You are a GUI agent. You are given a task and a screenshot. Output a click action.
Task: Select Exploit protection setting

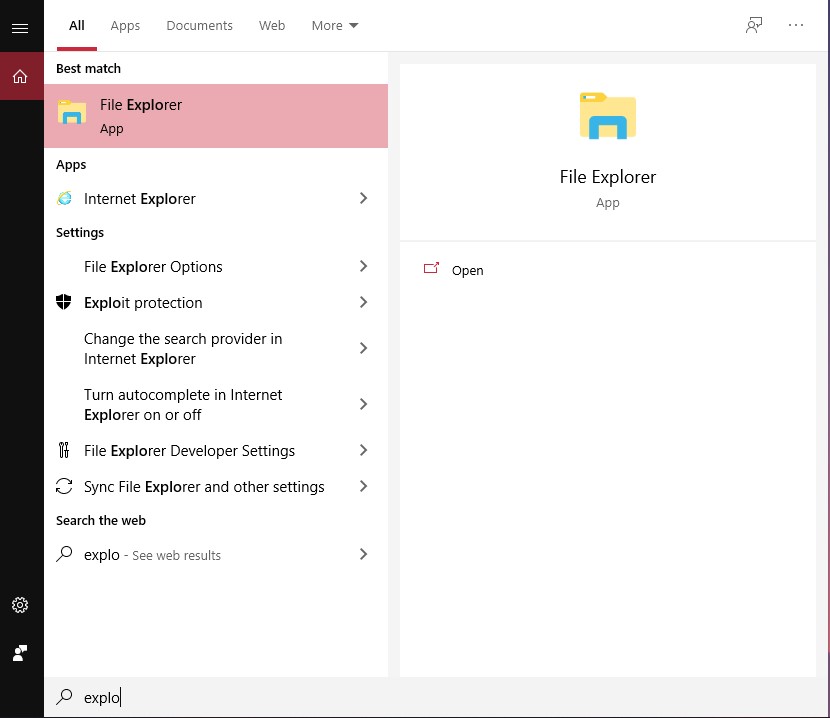(216, 302)
